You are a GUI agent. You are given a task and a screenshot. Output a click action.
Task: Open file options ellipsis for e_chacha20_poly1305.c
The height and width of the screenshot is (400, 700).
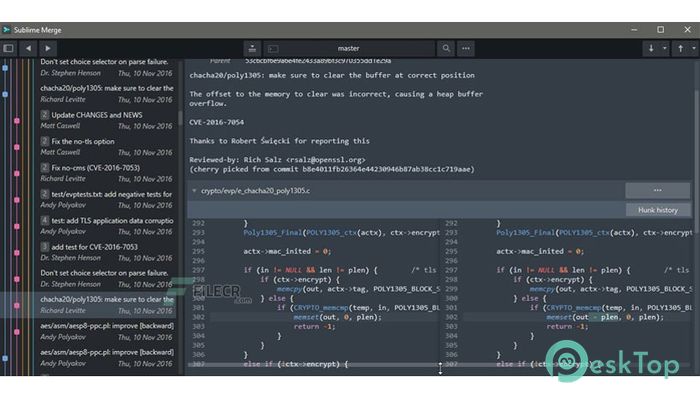pyautogui.click(x=657, y=190)
